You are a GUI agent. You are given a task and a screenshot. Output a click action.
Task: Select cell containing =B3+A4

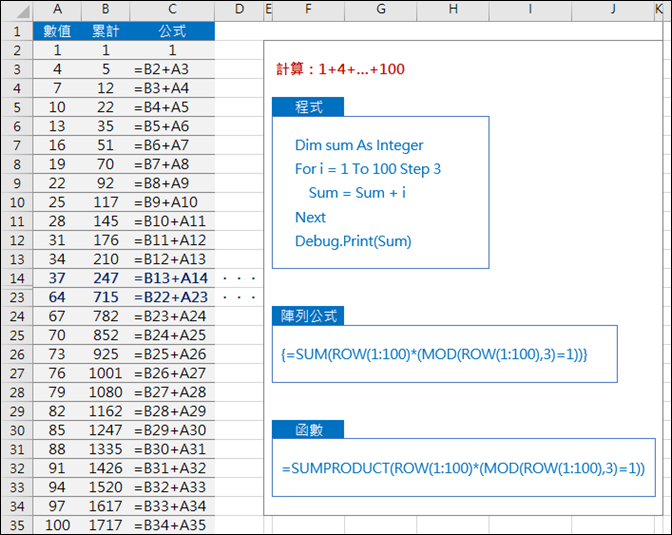[x=172, y=88]
